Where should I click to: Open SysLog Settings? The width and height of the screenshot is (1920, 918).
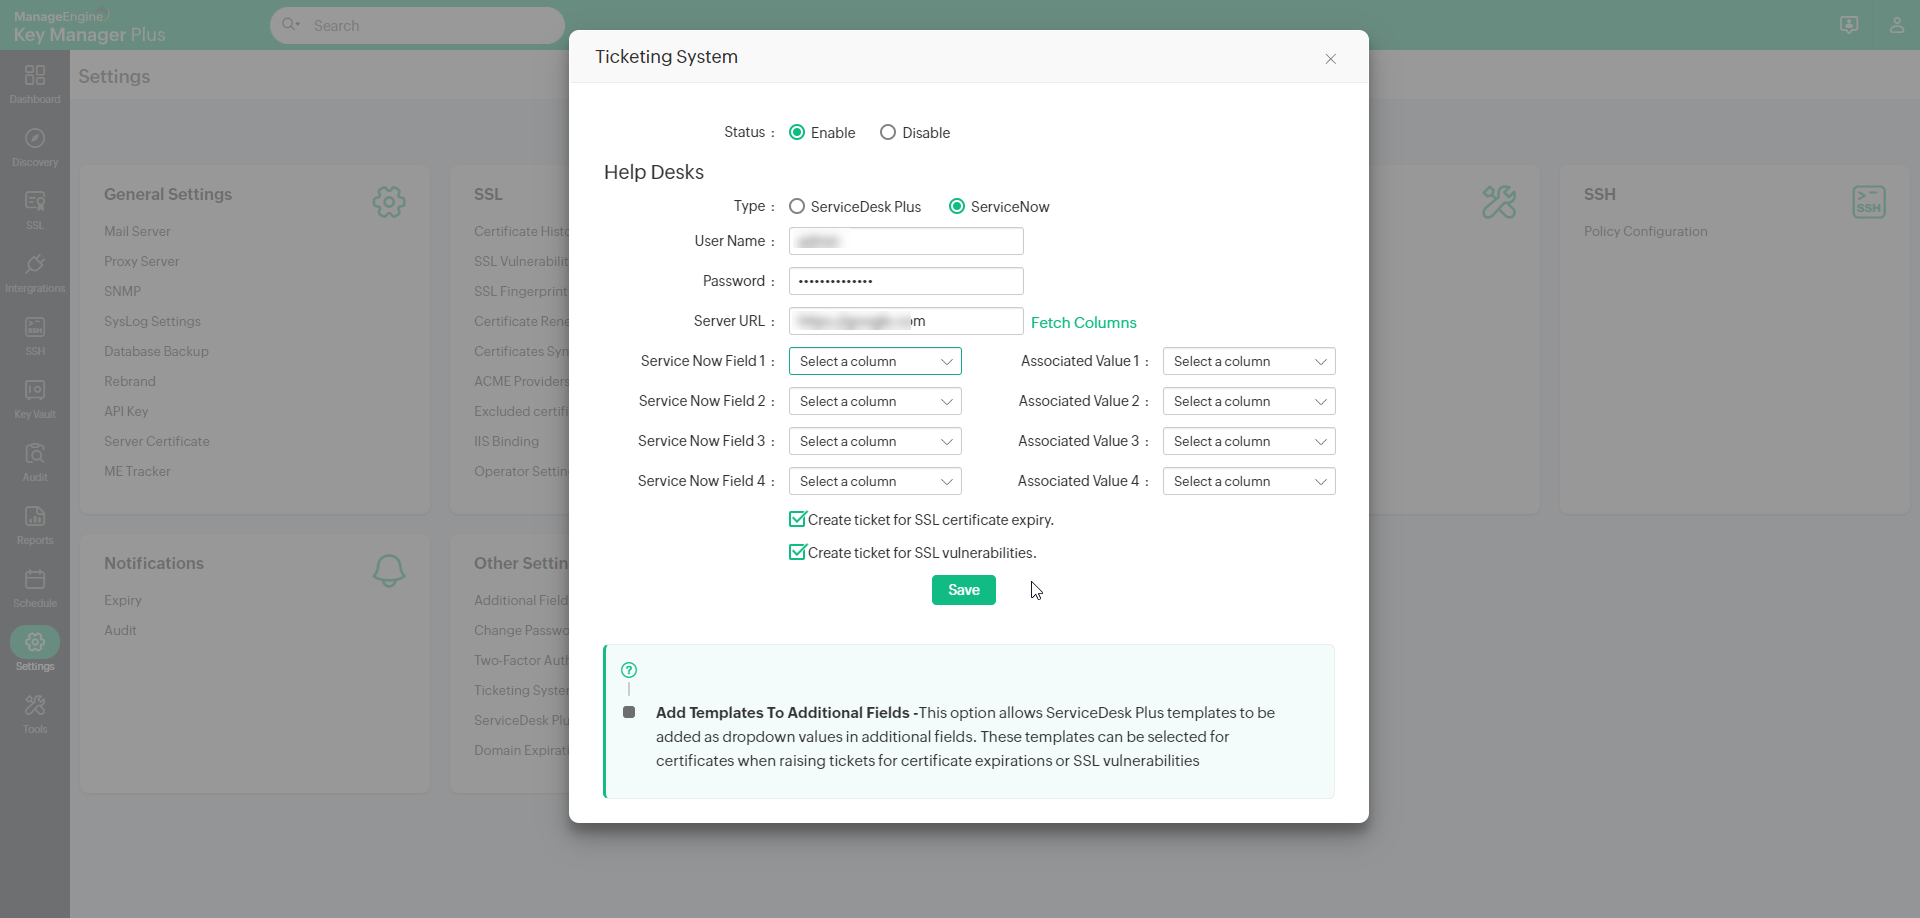click(152, 321)
